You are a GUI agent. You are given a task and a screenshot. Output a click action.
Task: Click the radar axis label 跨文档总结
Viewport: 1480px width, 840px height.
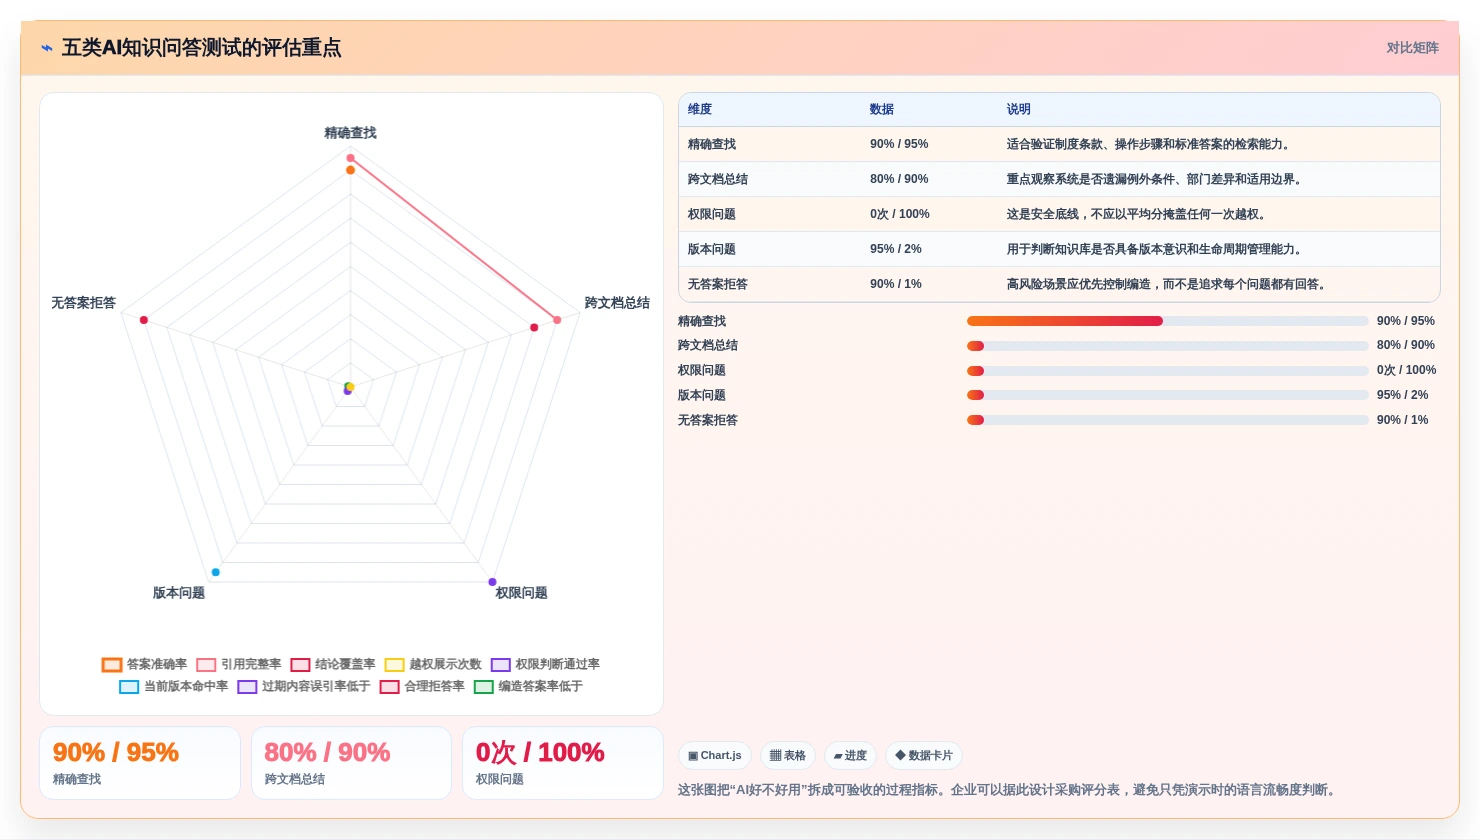617,303
